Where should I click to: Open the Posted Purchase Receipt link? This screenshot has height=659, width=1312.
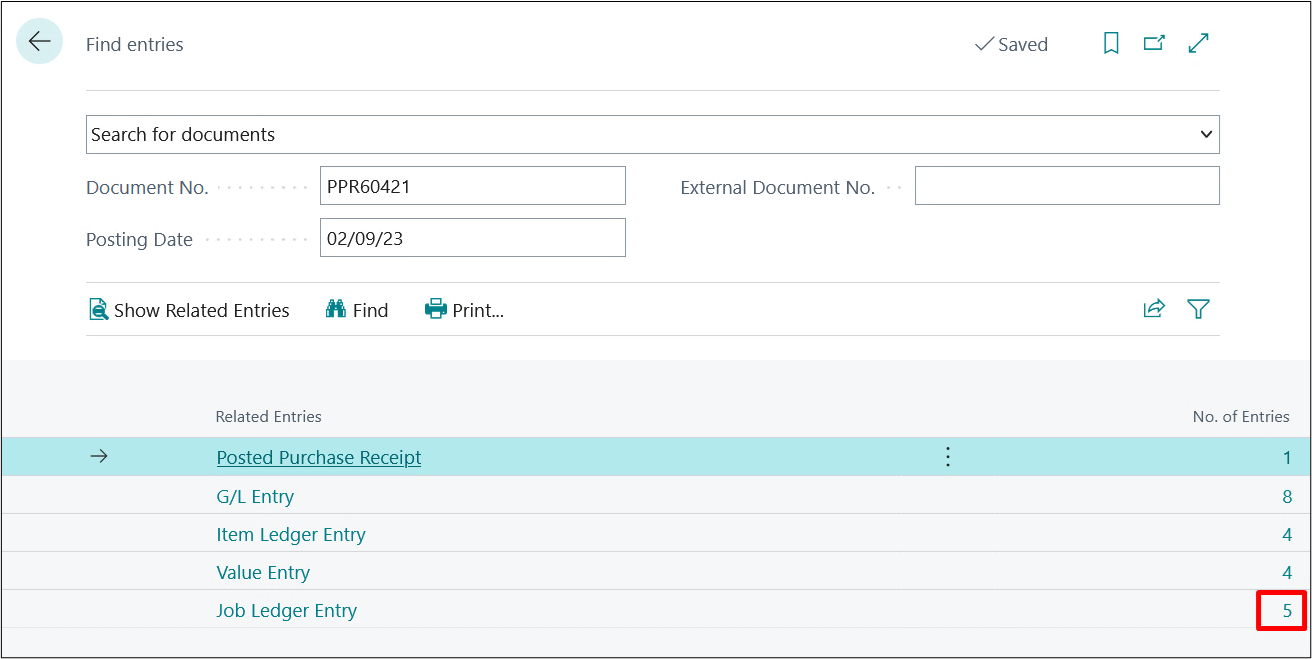(318, 457)
